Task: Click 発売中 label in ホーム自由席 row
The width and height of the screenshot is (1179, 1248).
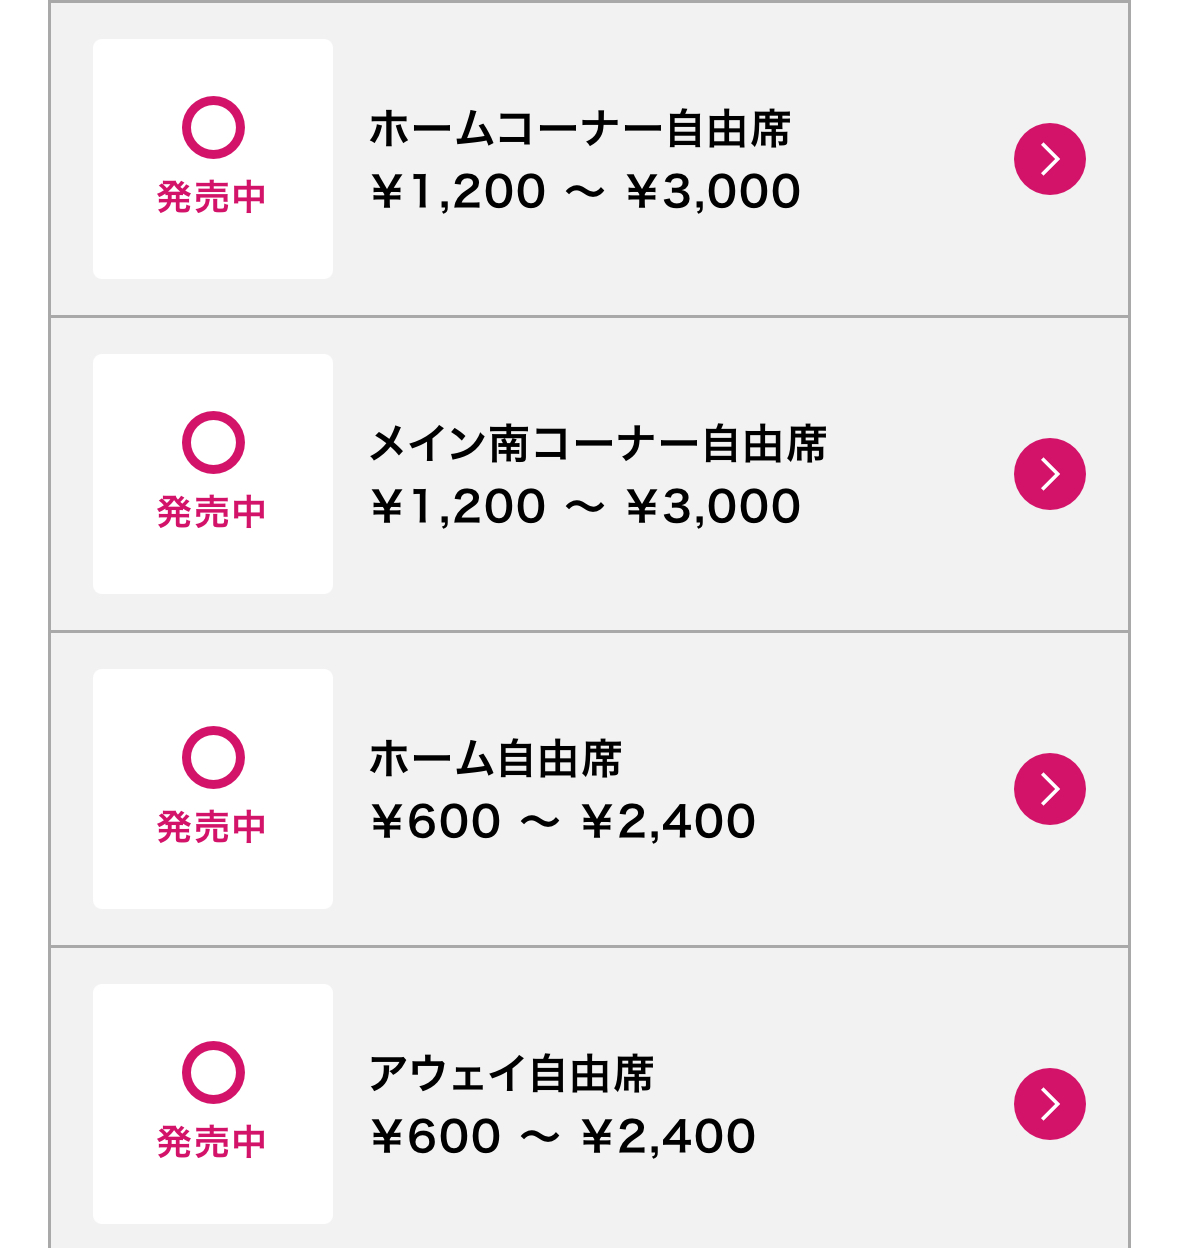Action: tap(212, 827)
